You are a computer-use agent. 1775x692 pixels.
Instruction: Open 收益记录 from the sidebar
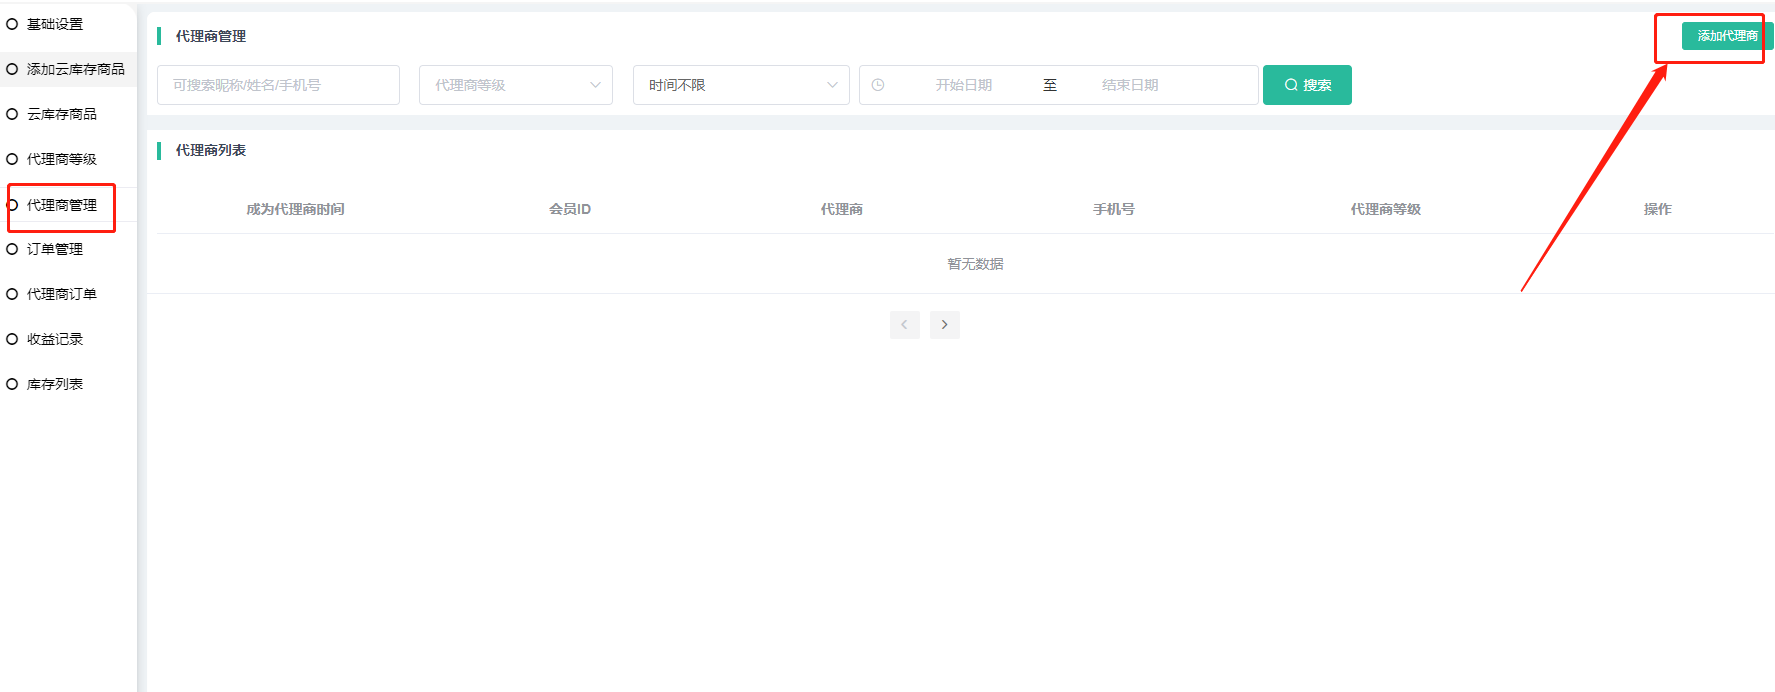(55, 339)
